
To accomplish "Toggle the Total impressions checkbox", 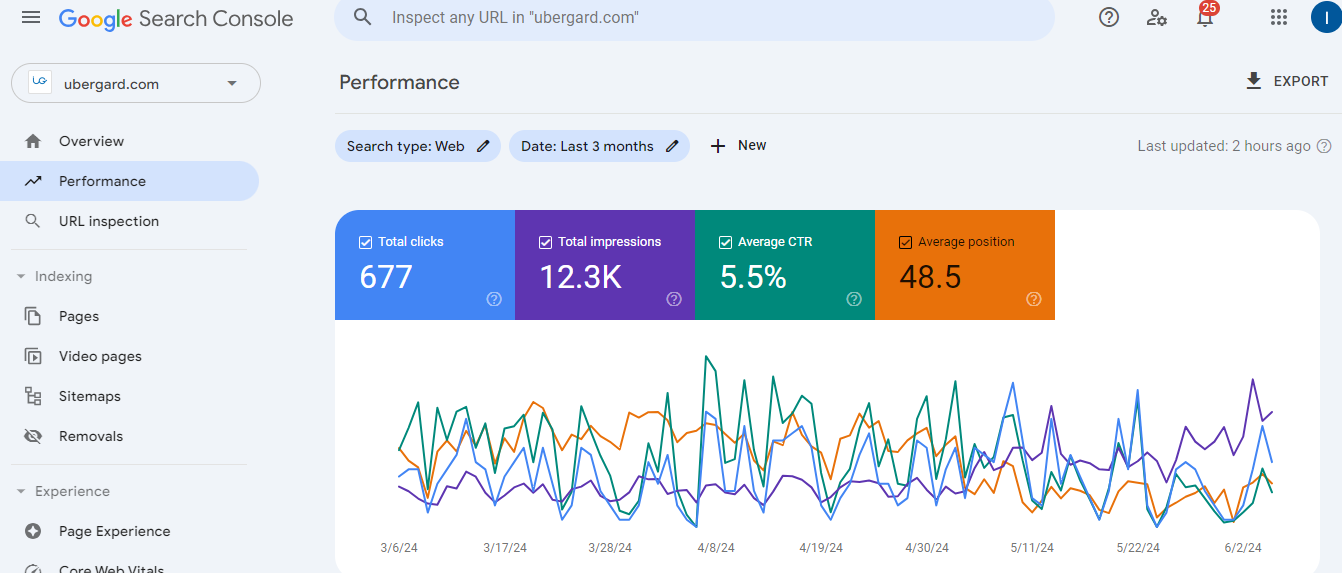I will [545, 242].
